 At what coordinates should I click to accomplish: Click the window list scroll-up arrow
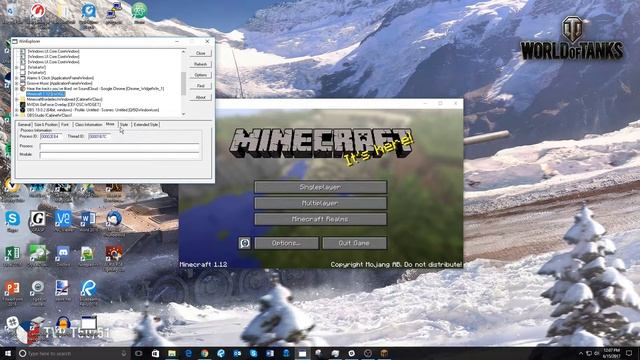pyautogui.click(x=183, y=51)
